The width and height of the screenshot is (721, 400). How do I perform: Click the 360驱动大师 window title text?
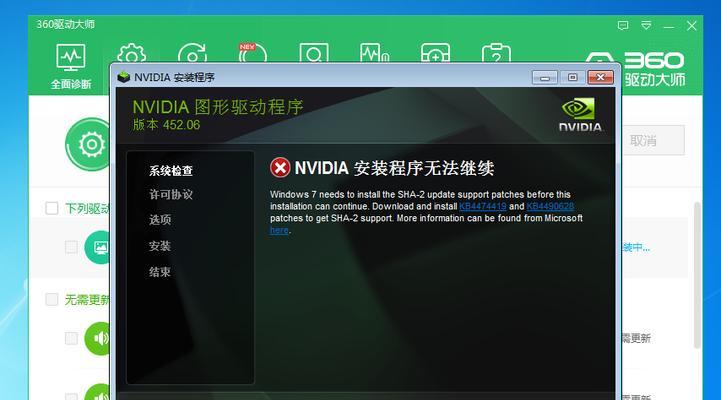point(66,24)
